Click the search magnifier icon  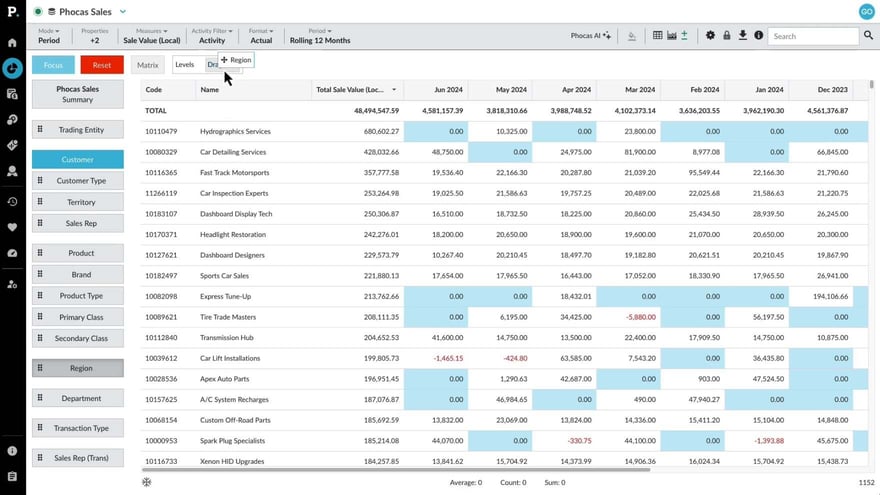click(868, 36)
